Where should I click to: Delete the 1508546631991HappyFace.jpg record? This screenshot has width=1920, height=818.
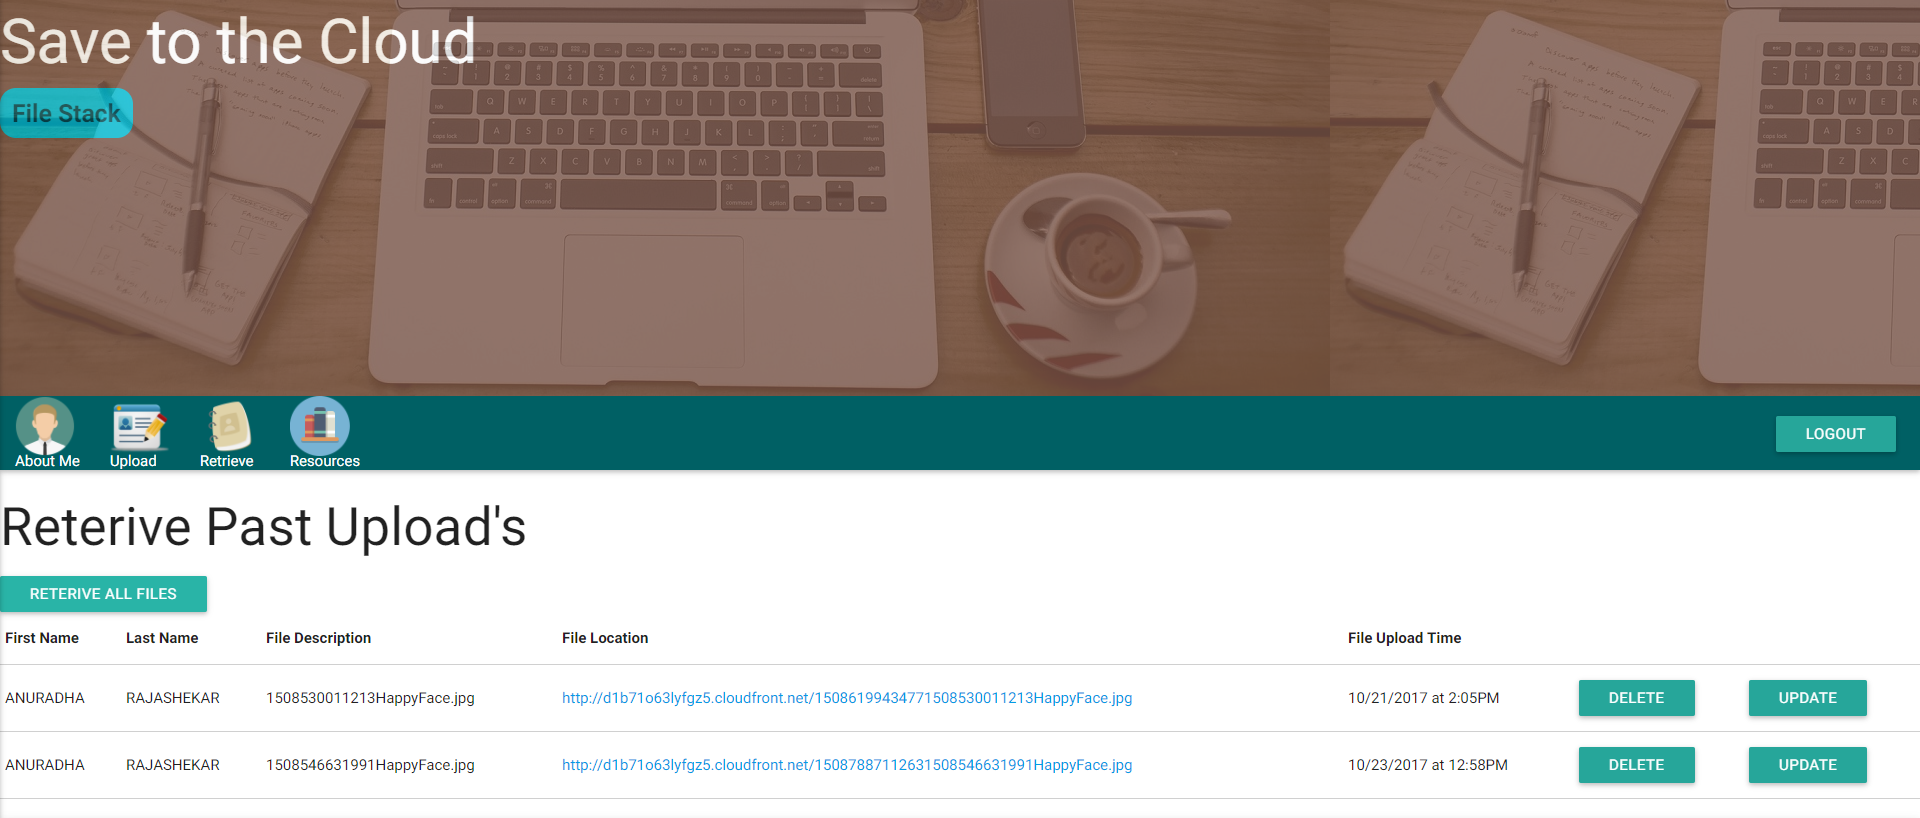coord(1636,765)
